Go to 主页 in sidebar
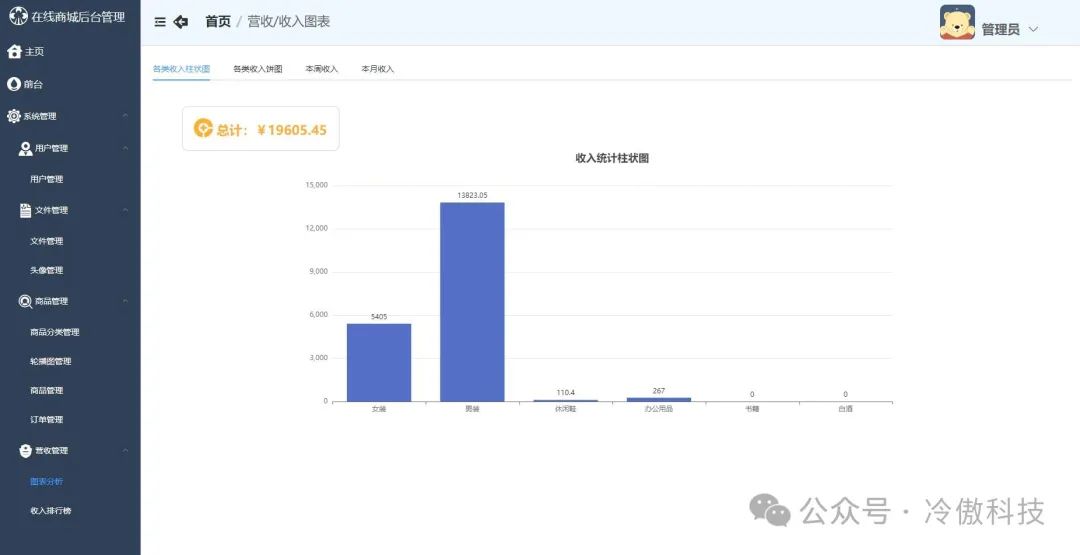Screen dimensions: 1080x555 click(34, 52)
